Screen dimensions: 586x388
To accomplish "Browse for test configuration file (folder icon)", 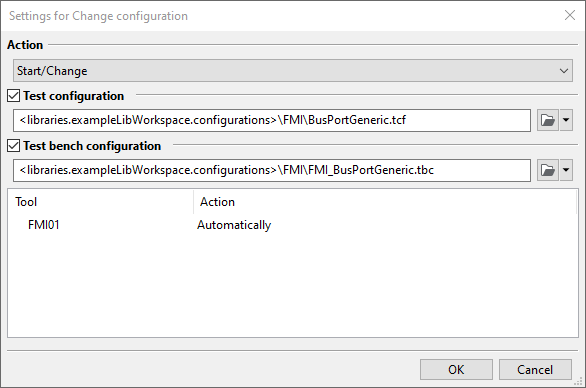I will [548, 120].
